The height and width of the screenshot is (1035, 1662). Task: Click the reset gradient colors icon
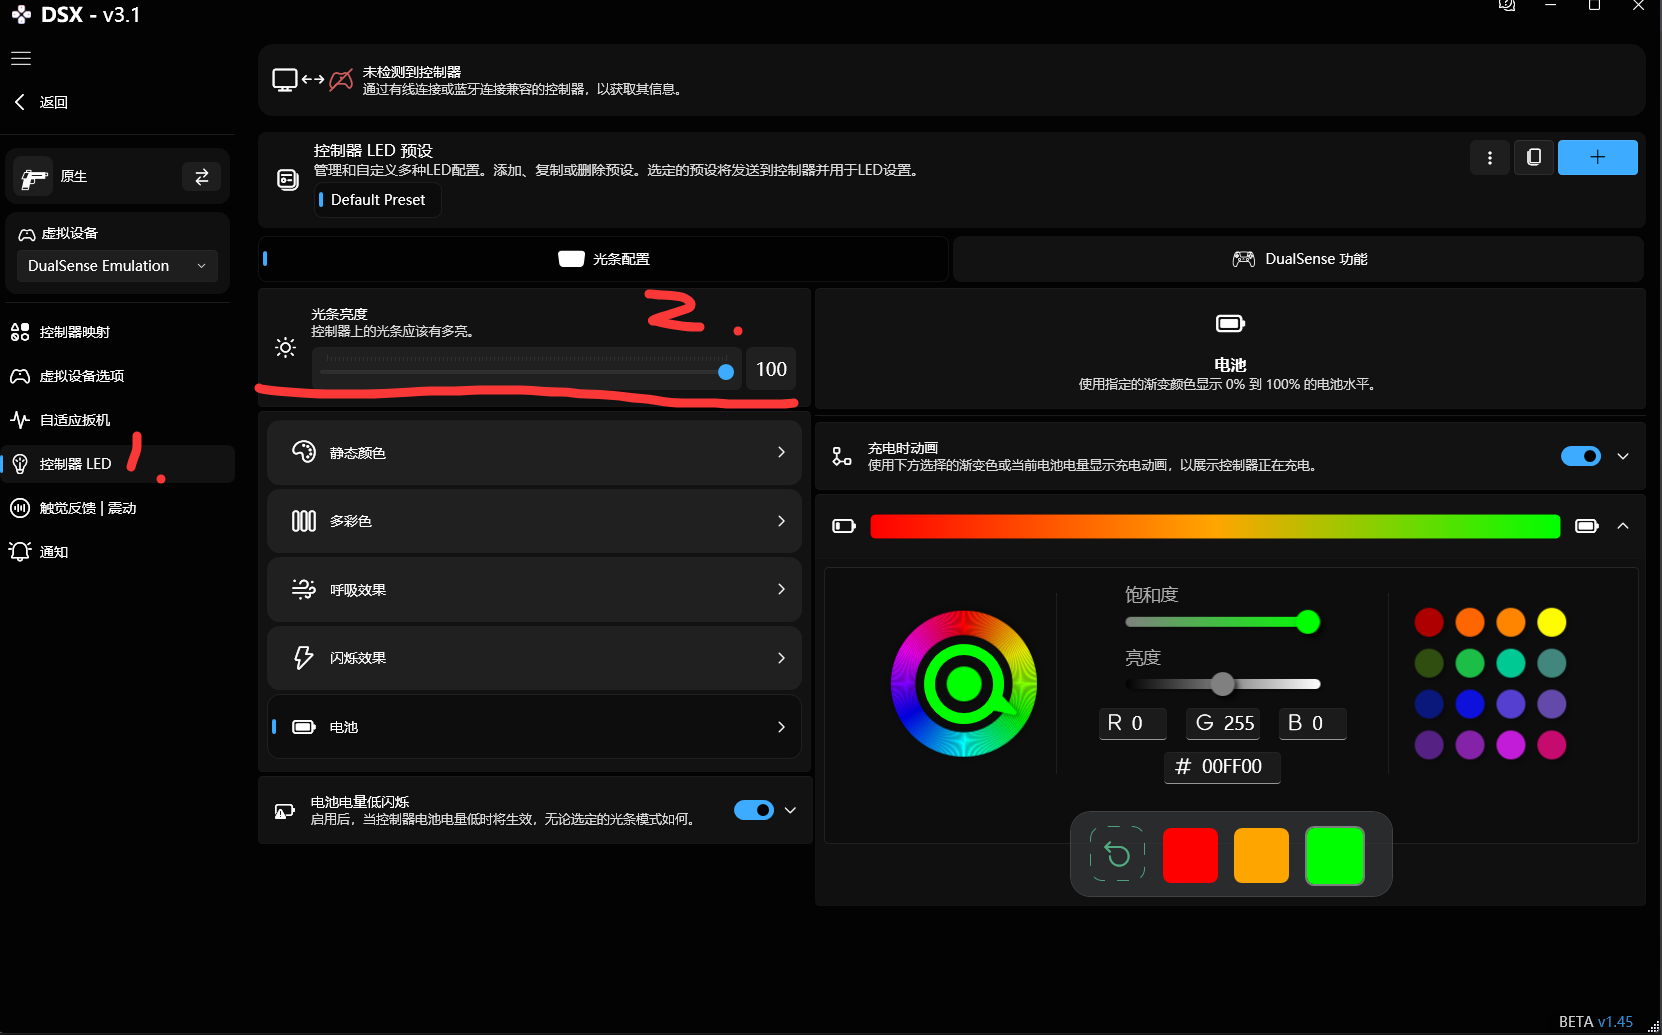tap(1117, 854)
